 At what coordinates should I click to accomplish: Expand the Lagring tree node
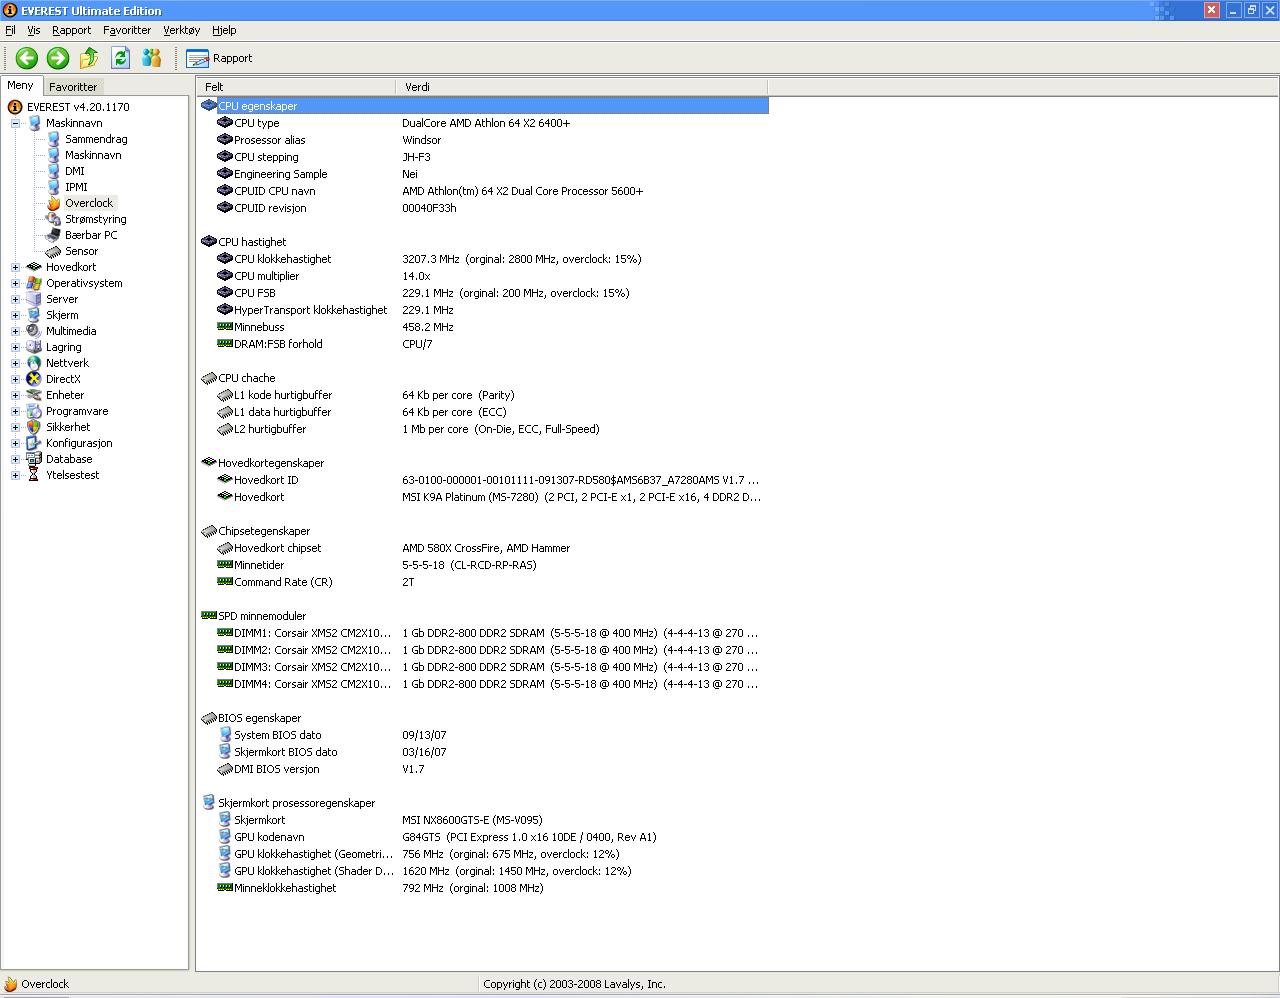pyautogui.click(x=15, y=347)
